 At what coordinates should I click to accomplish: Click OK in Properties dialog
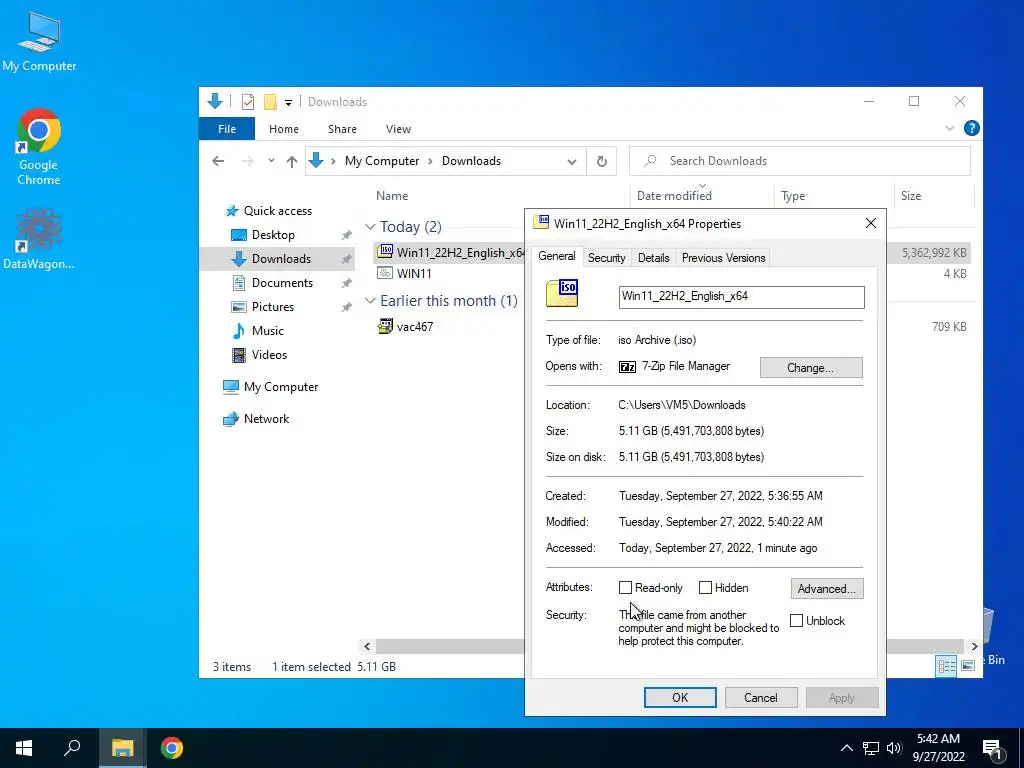(x=680, y=697)
